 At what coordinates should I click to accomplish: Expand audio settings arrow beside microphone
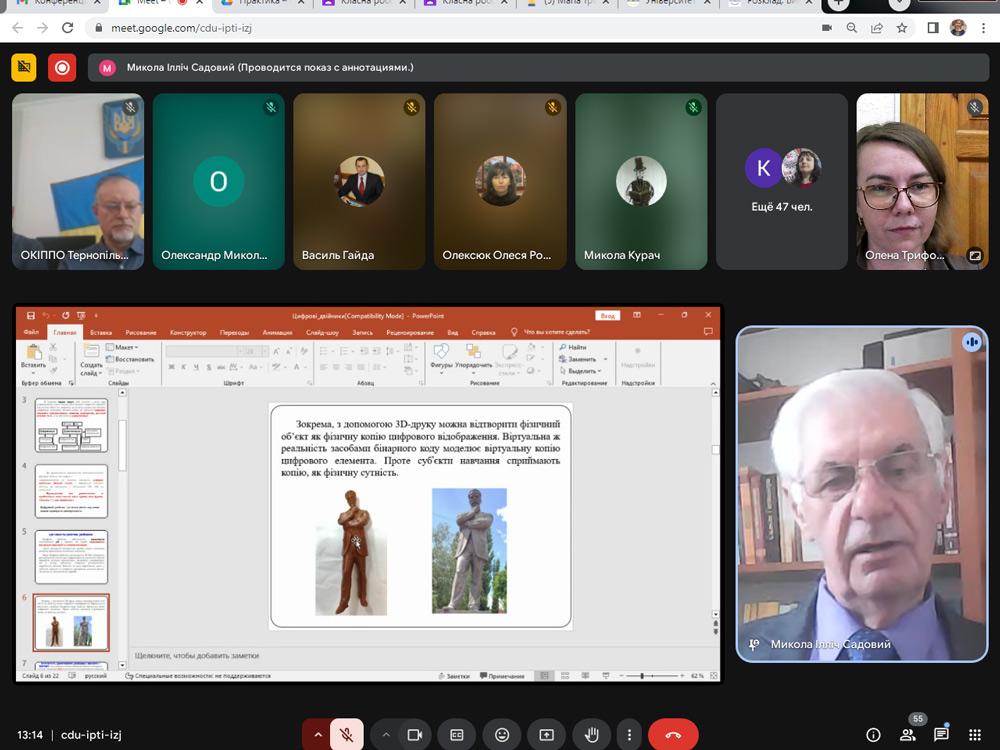(318, 735)
